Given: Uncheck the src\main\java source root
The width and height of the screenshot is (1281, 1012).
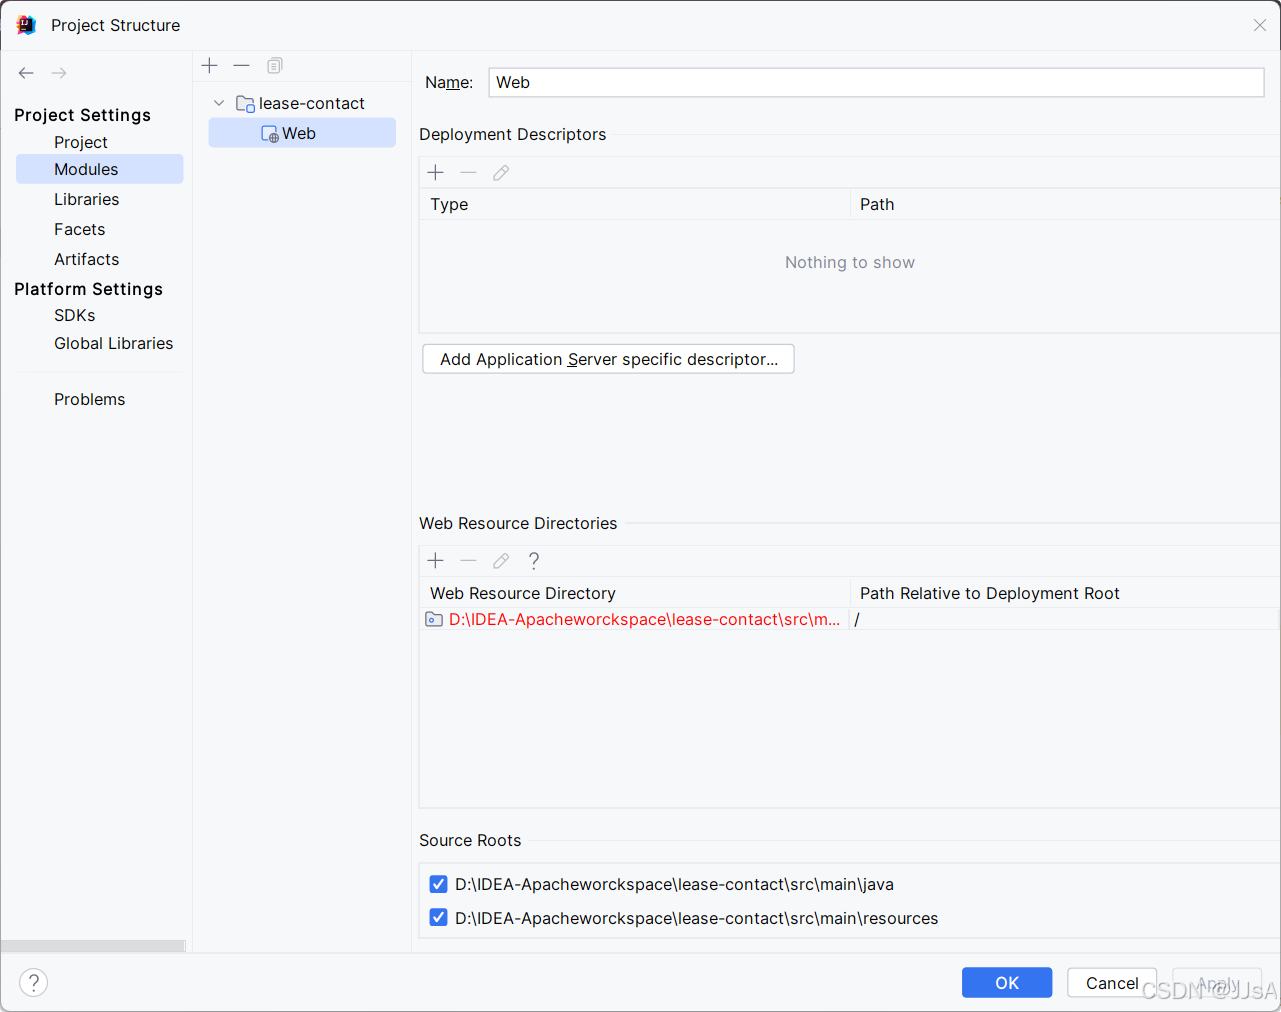Looking at the screenshot, I should pos(438,884).
